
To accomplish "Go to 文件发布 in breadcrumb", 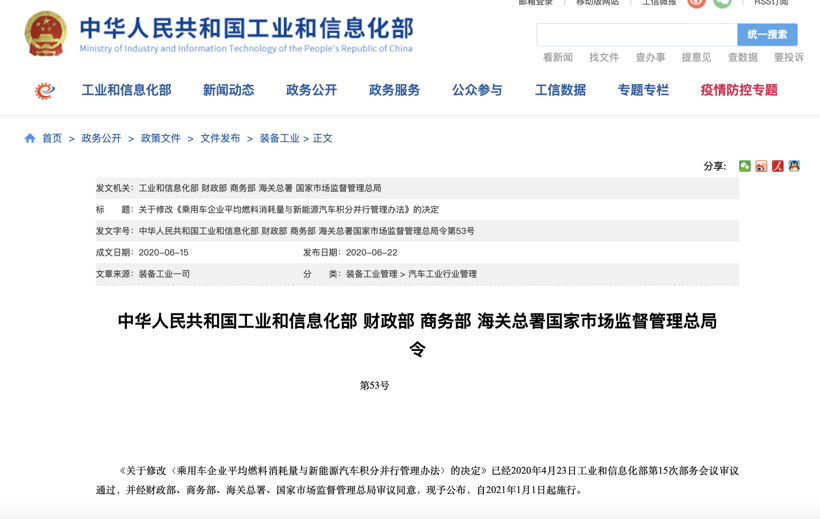I will pyautogui.click(x=220, y=138).
